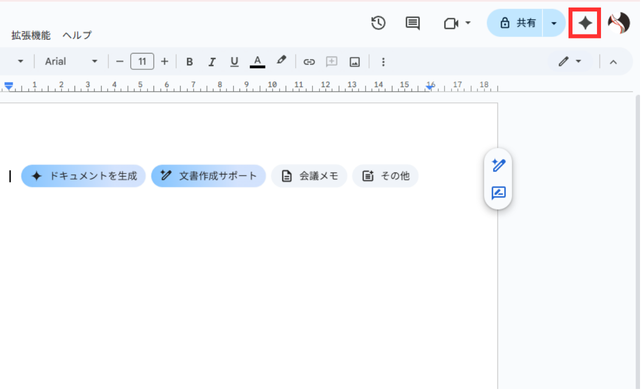The height and width of the screenshot is (390, 641).
Task: Open the text color picker
Action: pyautogui.click(x=257, y=62)
